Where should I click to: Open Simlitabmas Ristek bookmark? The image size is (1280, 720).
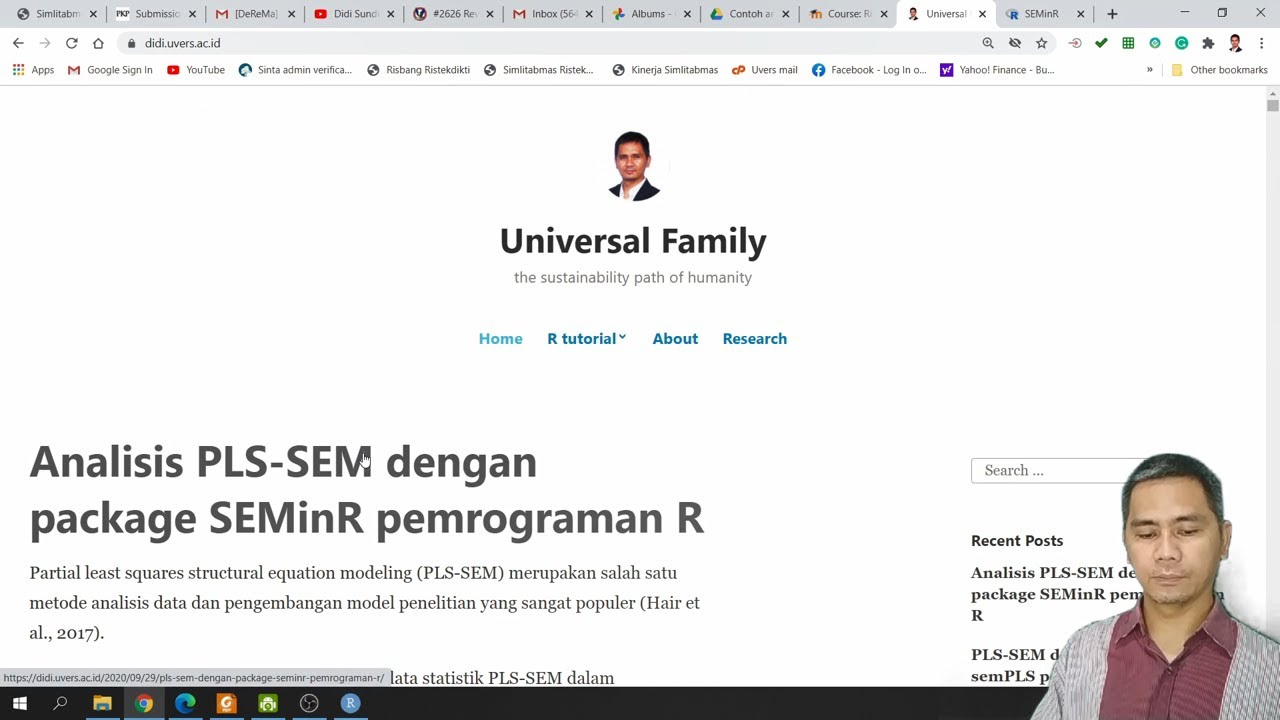(538, 70)
